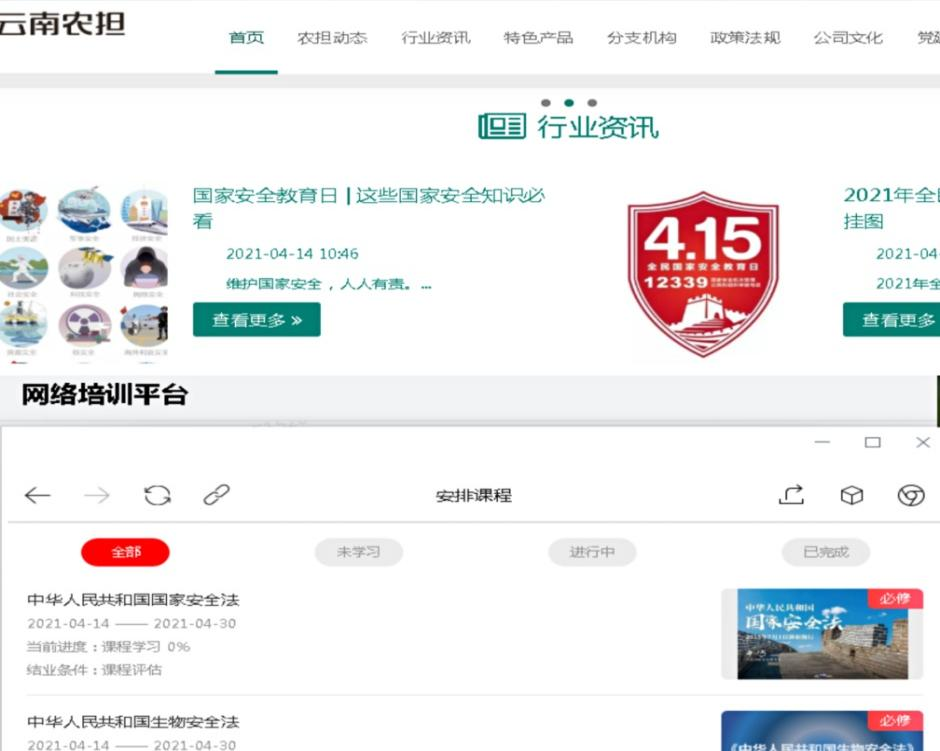Image resolution: width=940 pixels, height=751 pixels.
Task: Open the 中华人民共和国生物安全法 course title
Action: 133,722
